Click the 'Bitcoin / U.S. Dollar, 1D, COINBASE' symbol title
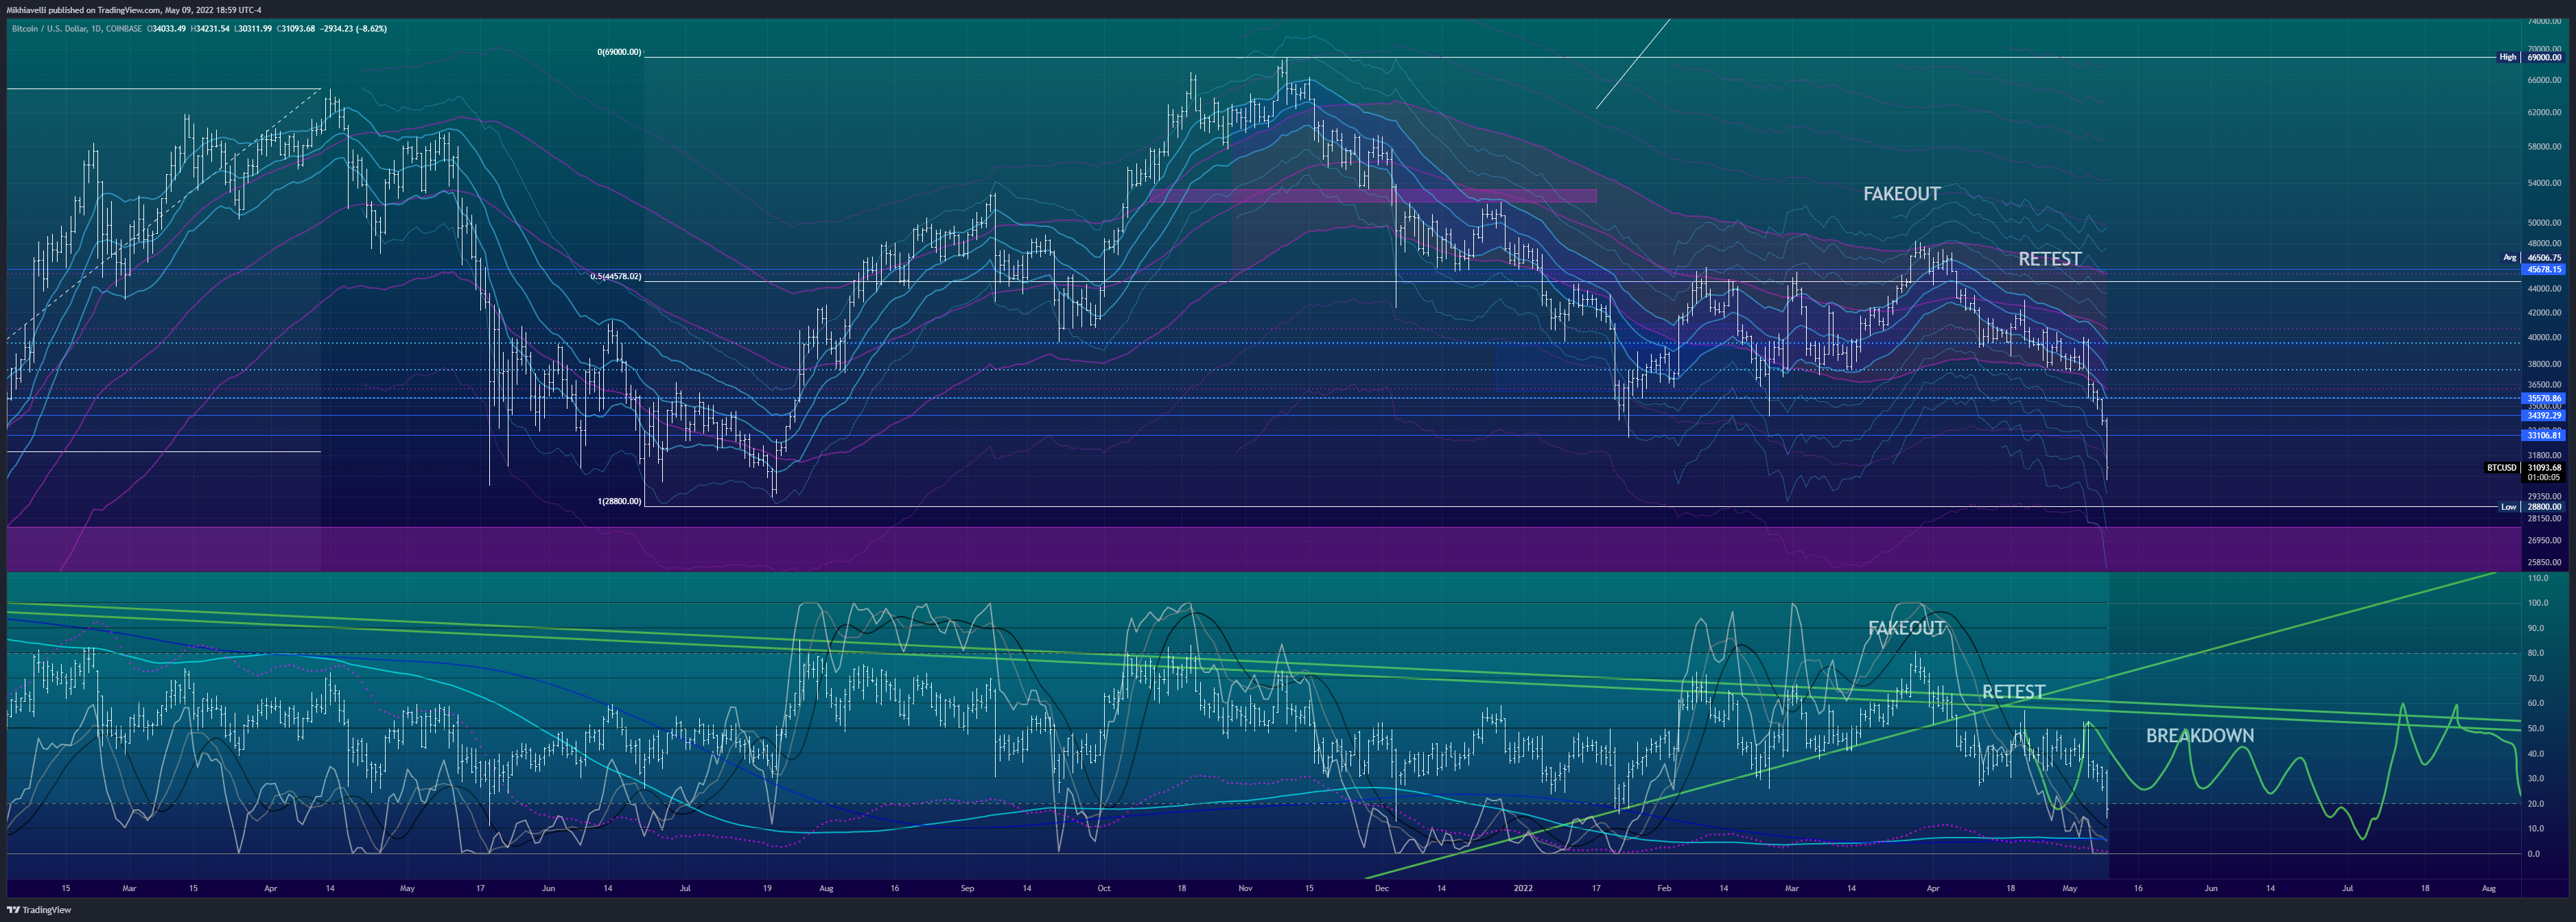Screen dimensions: 2576x922 [x=76, y=29]
